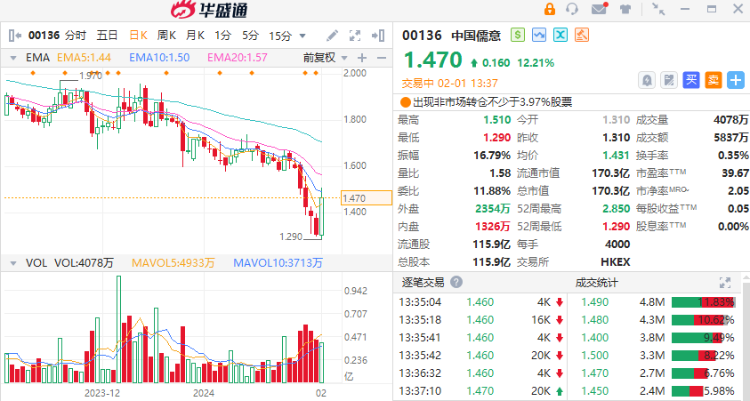Switch to the 5分 chart period

250,35
